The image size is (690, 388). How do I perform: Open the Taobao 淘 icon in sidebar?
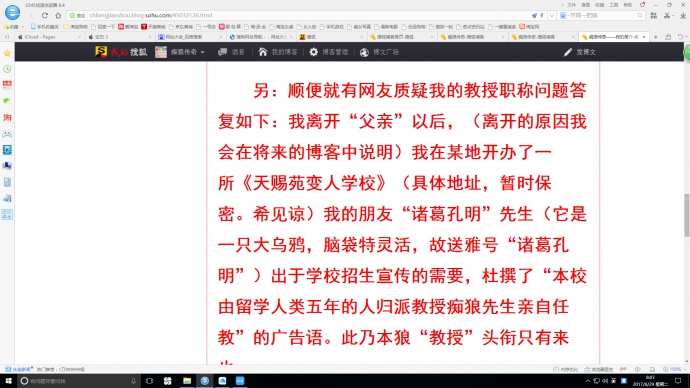[7, 117]
